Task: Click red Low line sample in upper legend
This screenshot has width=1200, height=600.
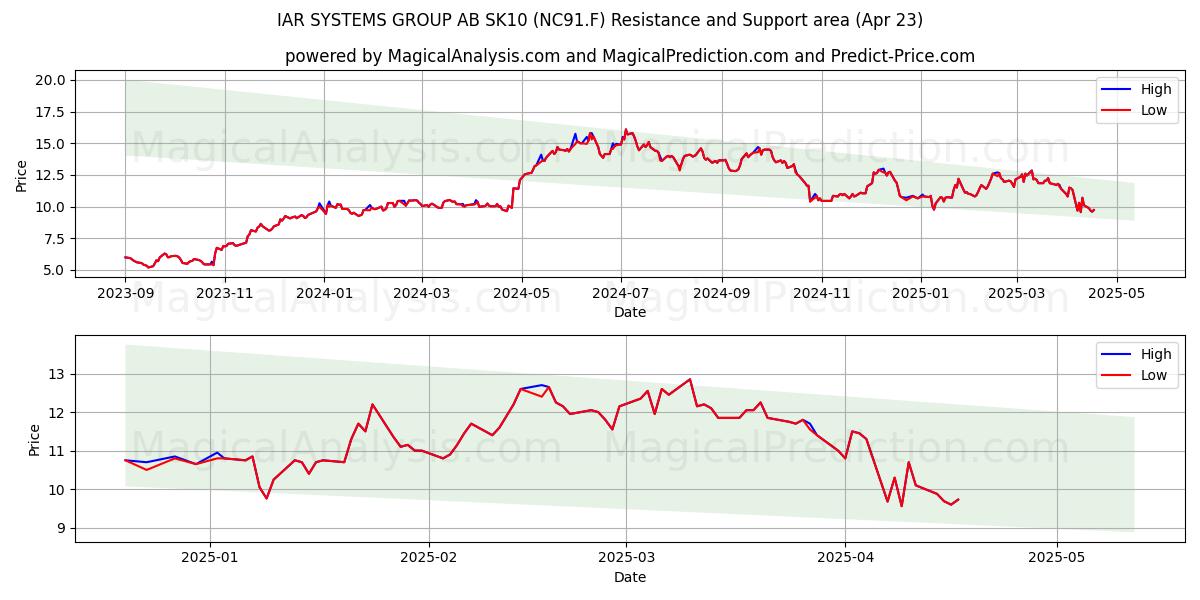Action: point(1117,110)
